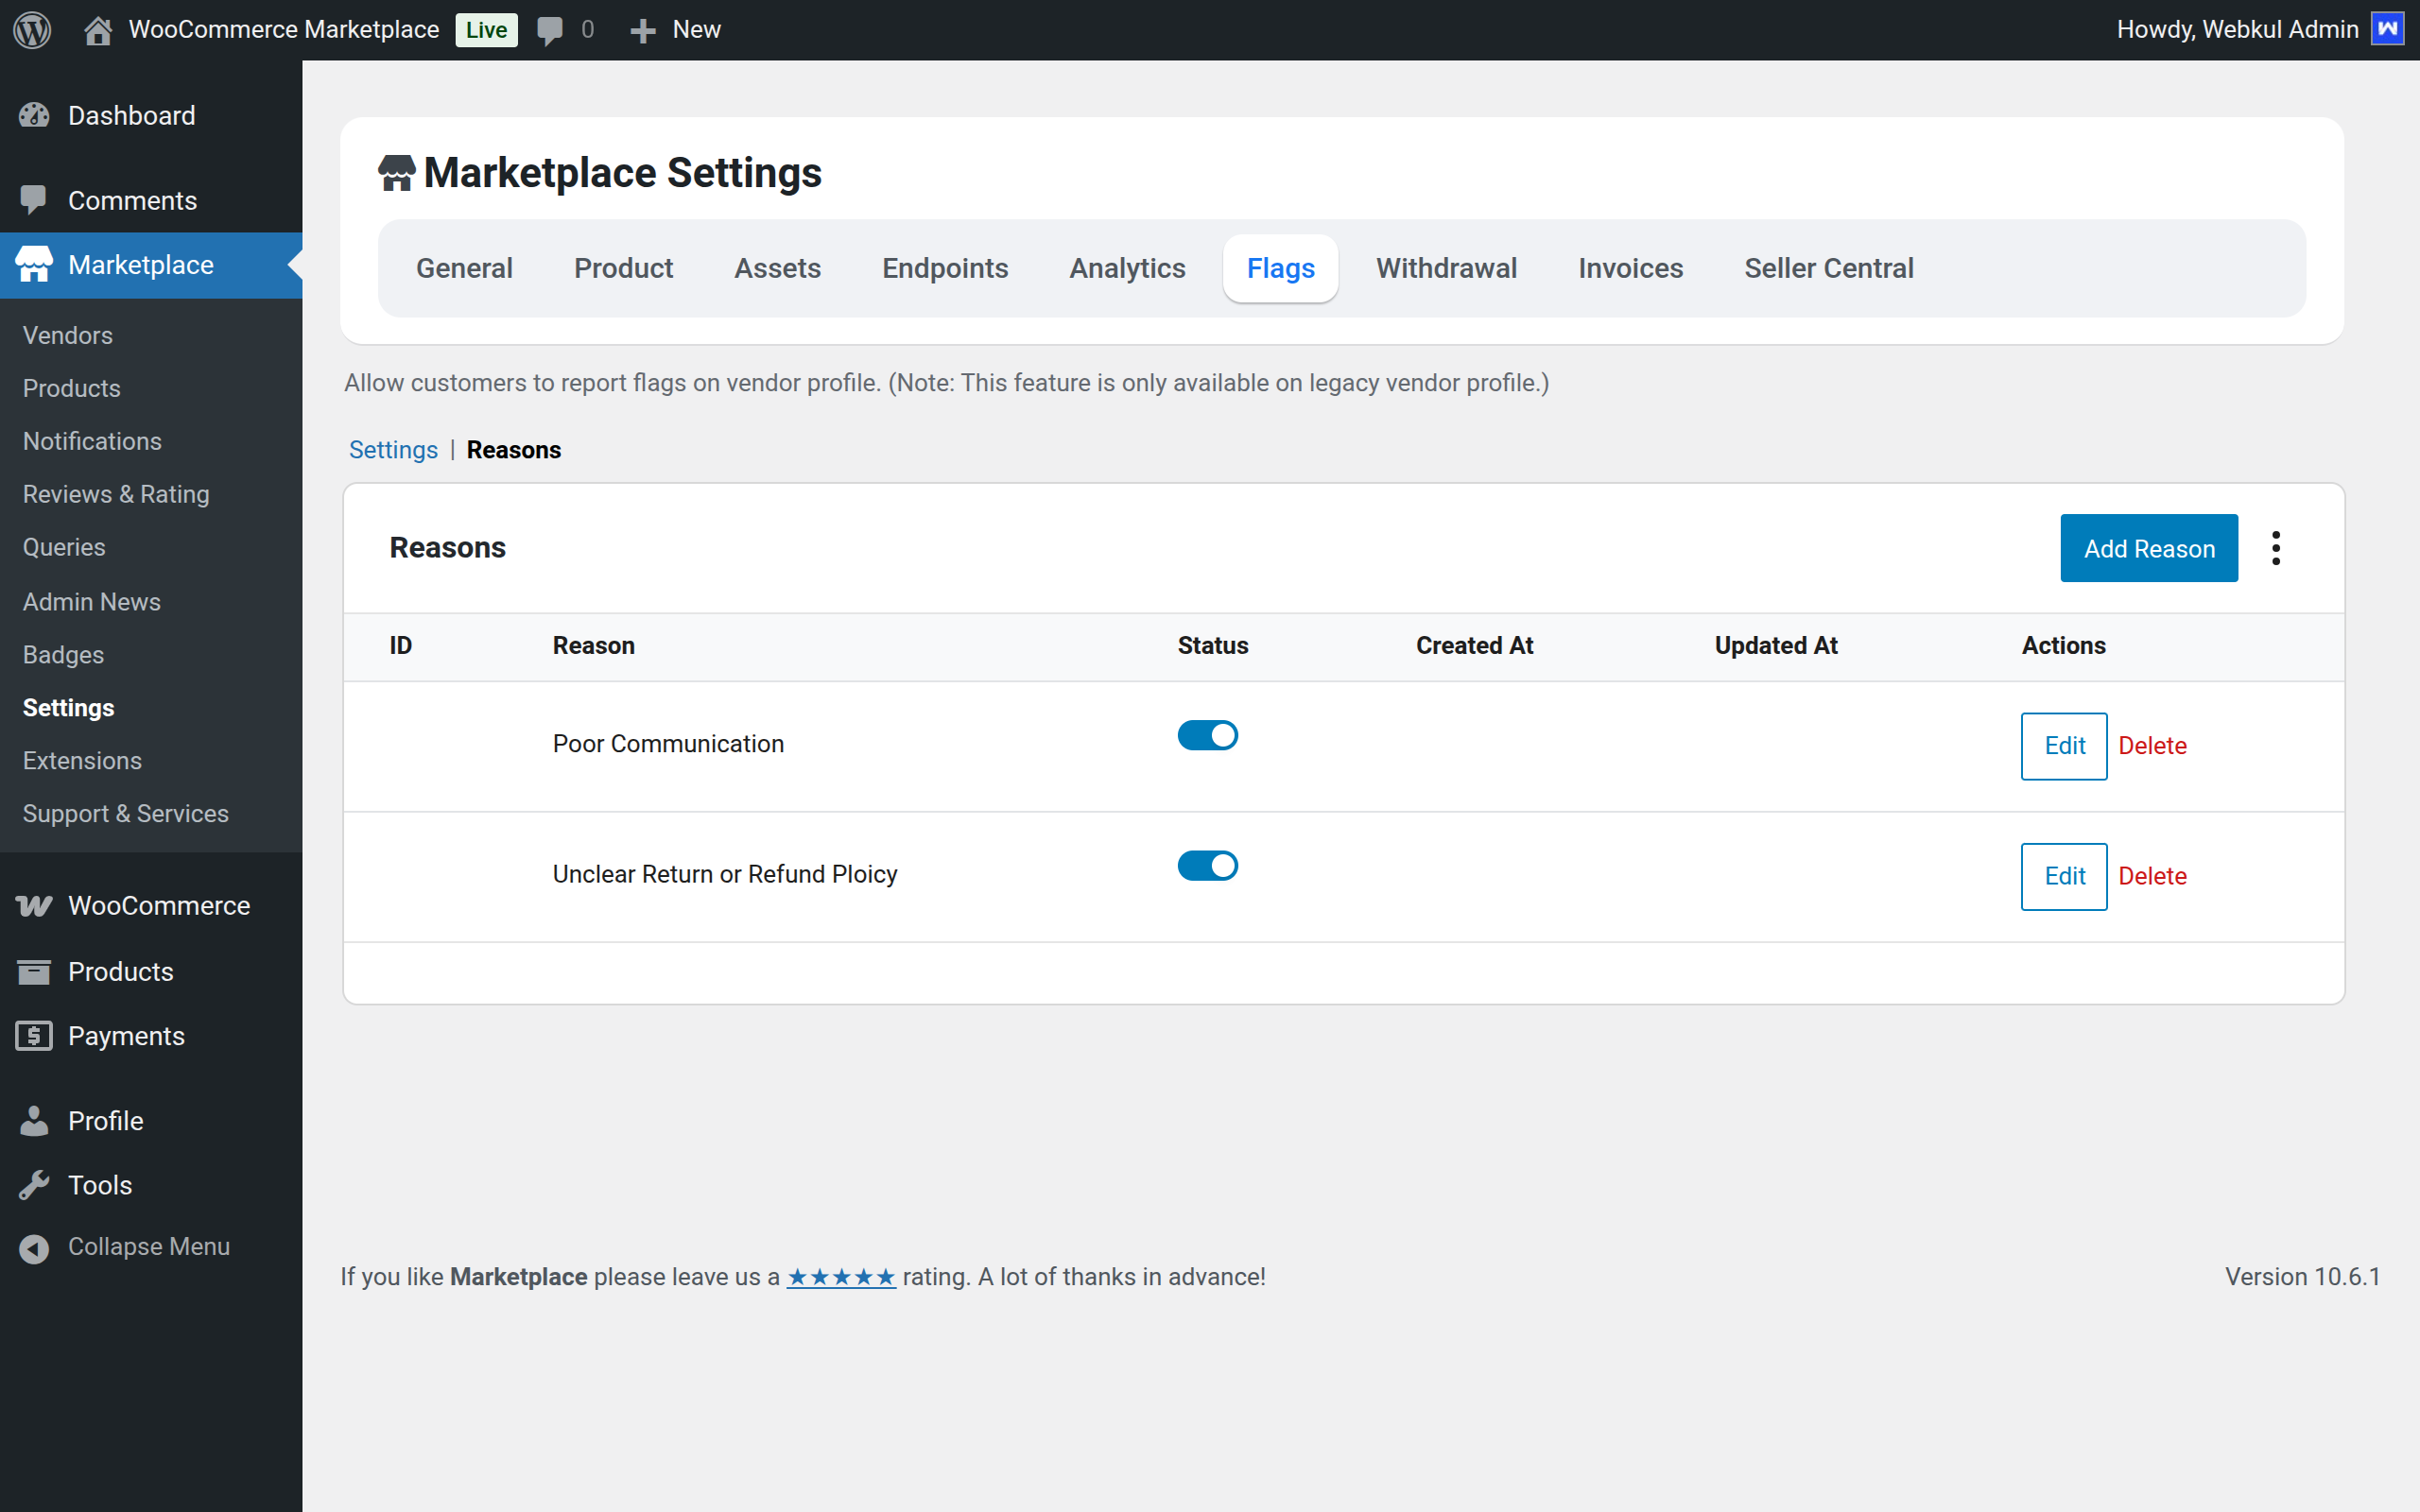Viewport: 2420px width, 1512px height.
Task: Open the Tools wrench icon
Action: pos(34,1185)
